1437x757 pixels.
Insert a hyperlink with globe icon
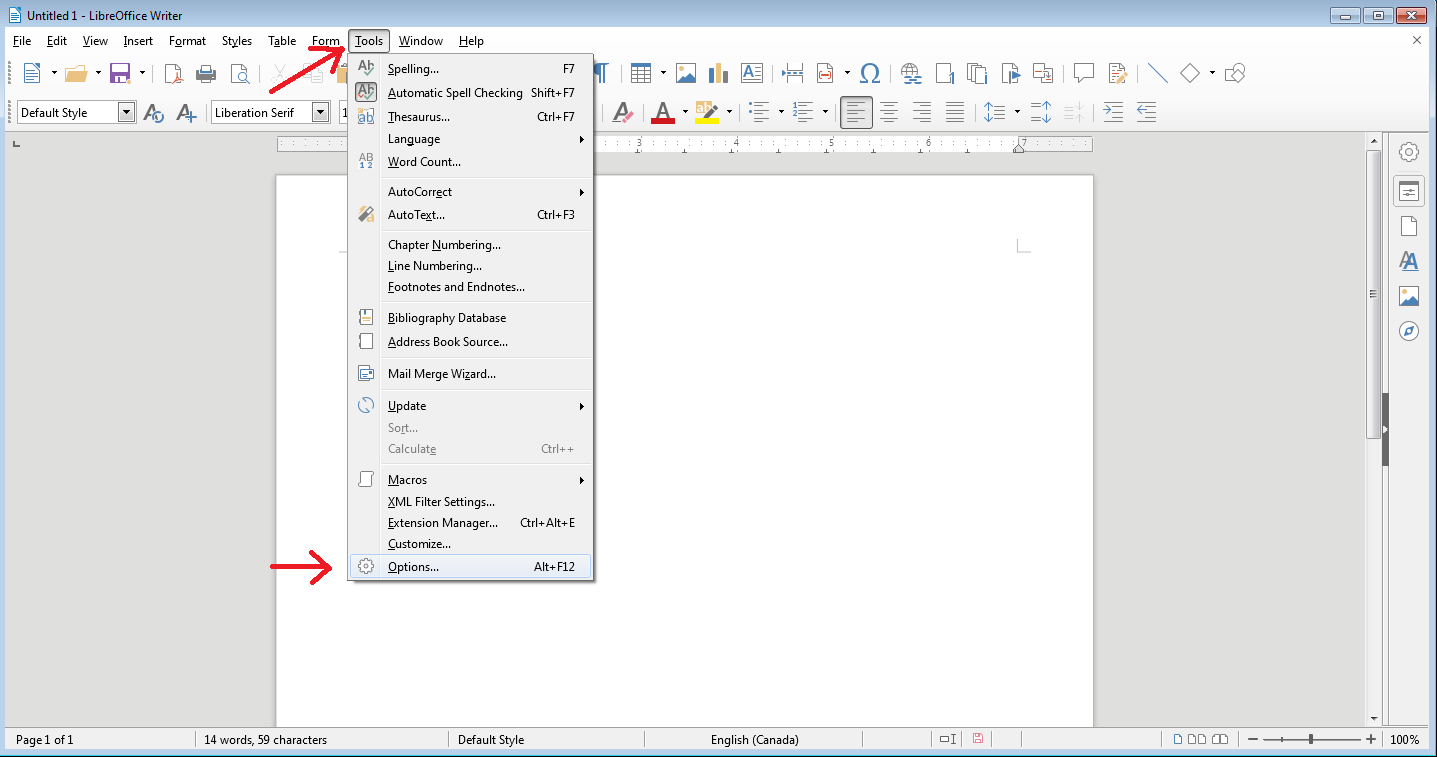click(910, 73)
